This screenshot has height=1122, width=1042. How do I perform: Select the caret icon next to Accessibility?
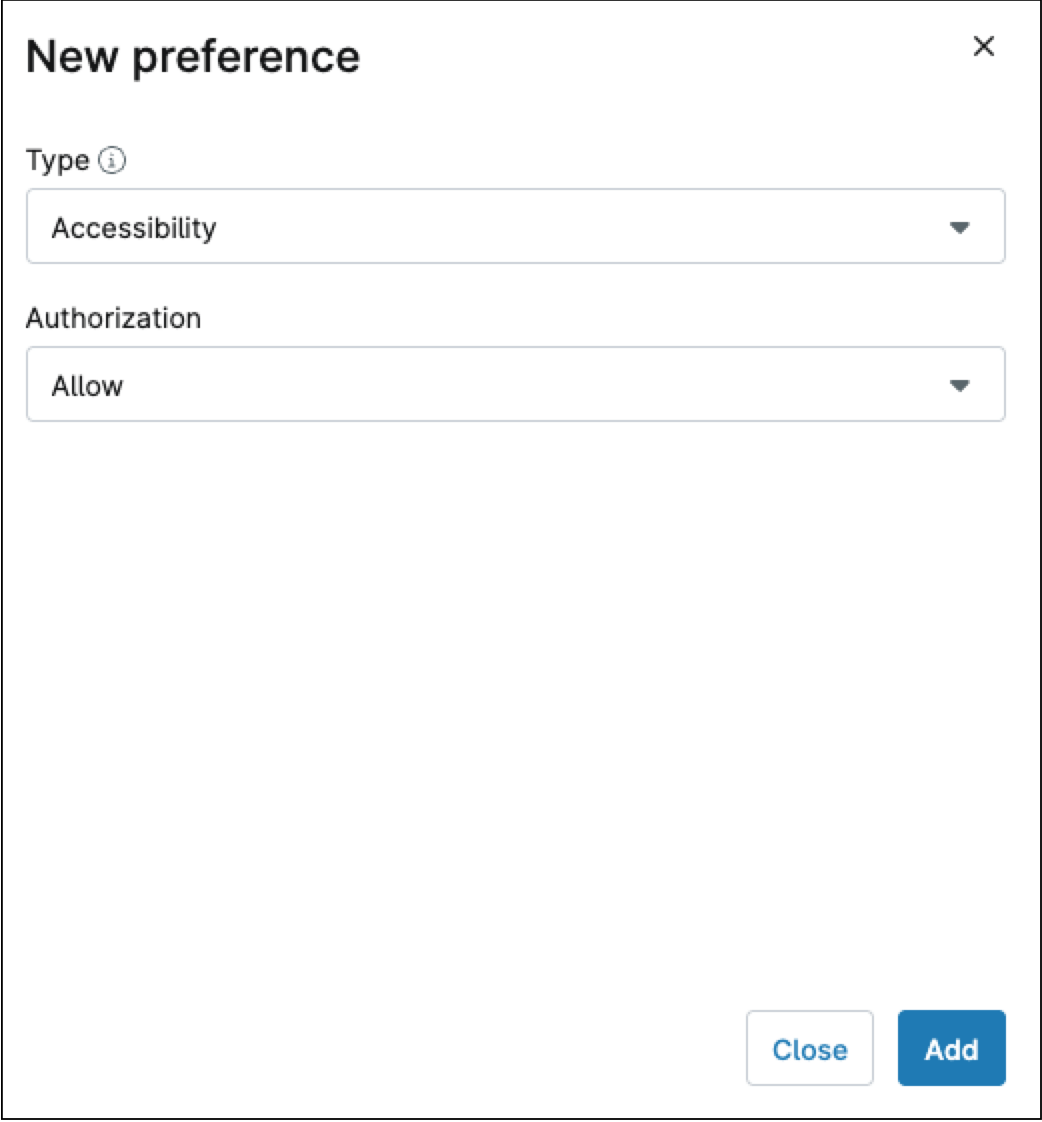click(962, 227)
